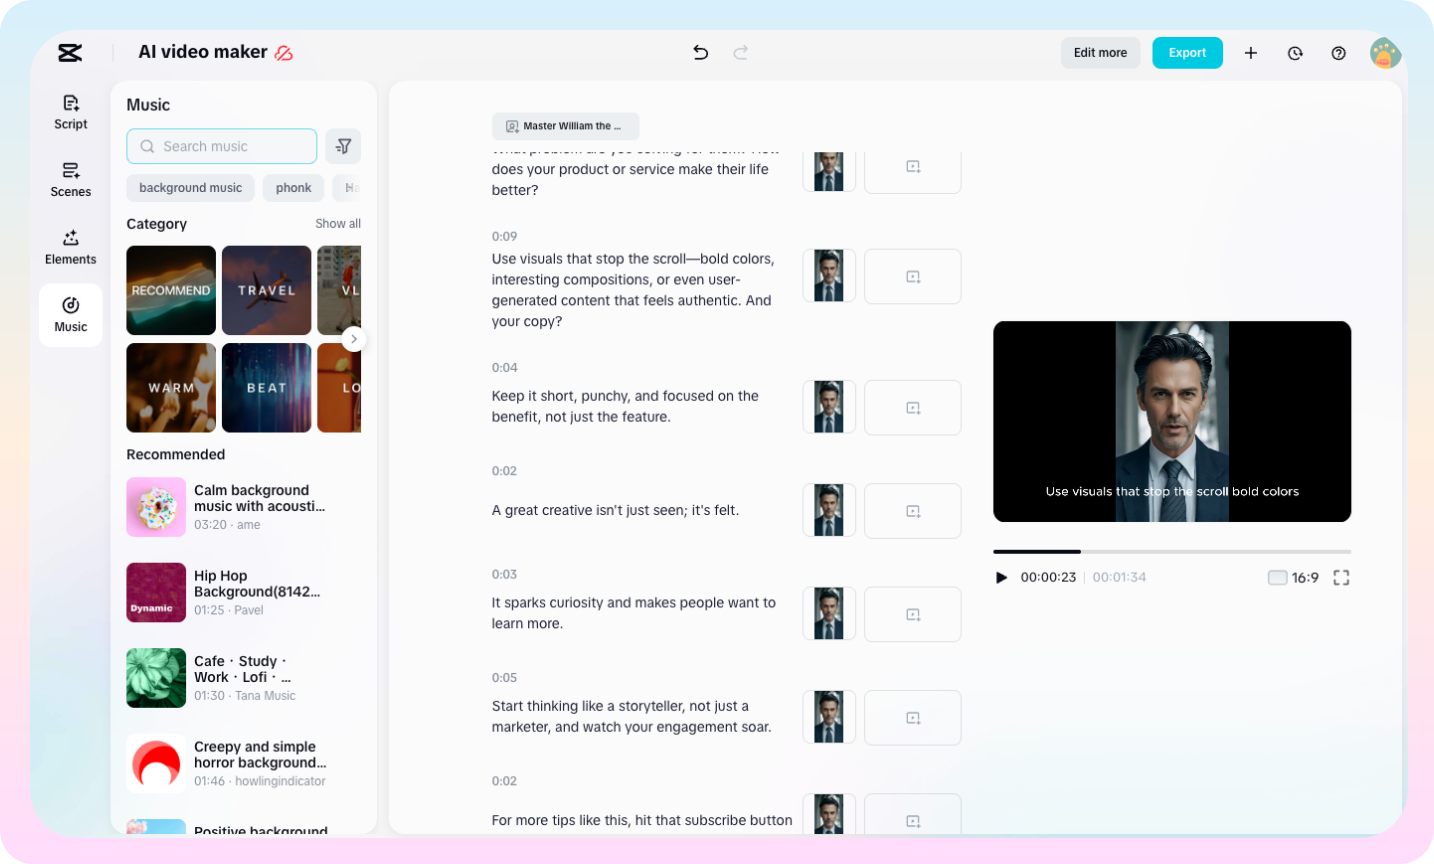Add new content with the plus icon
Screen dimensions: 1434x864
click(x=1250, y=52)
